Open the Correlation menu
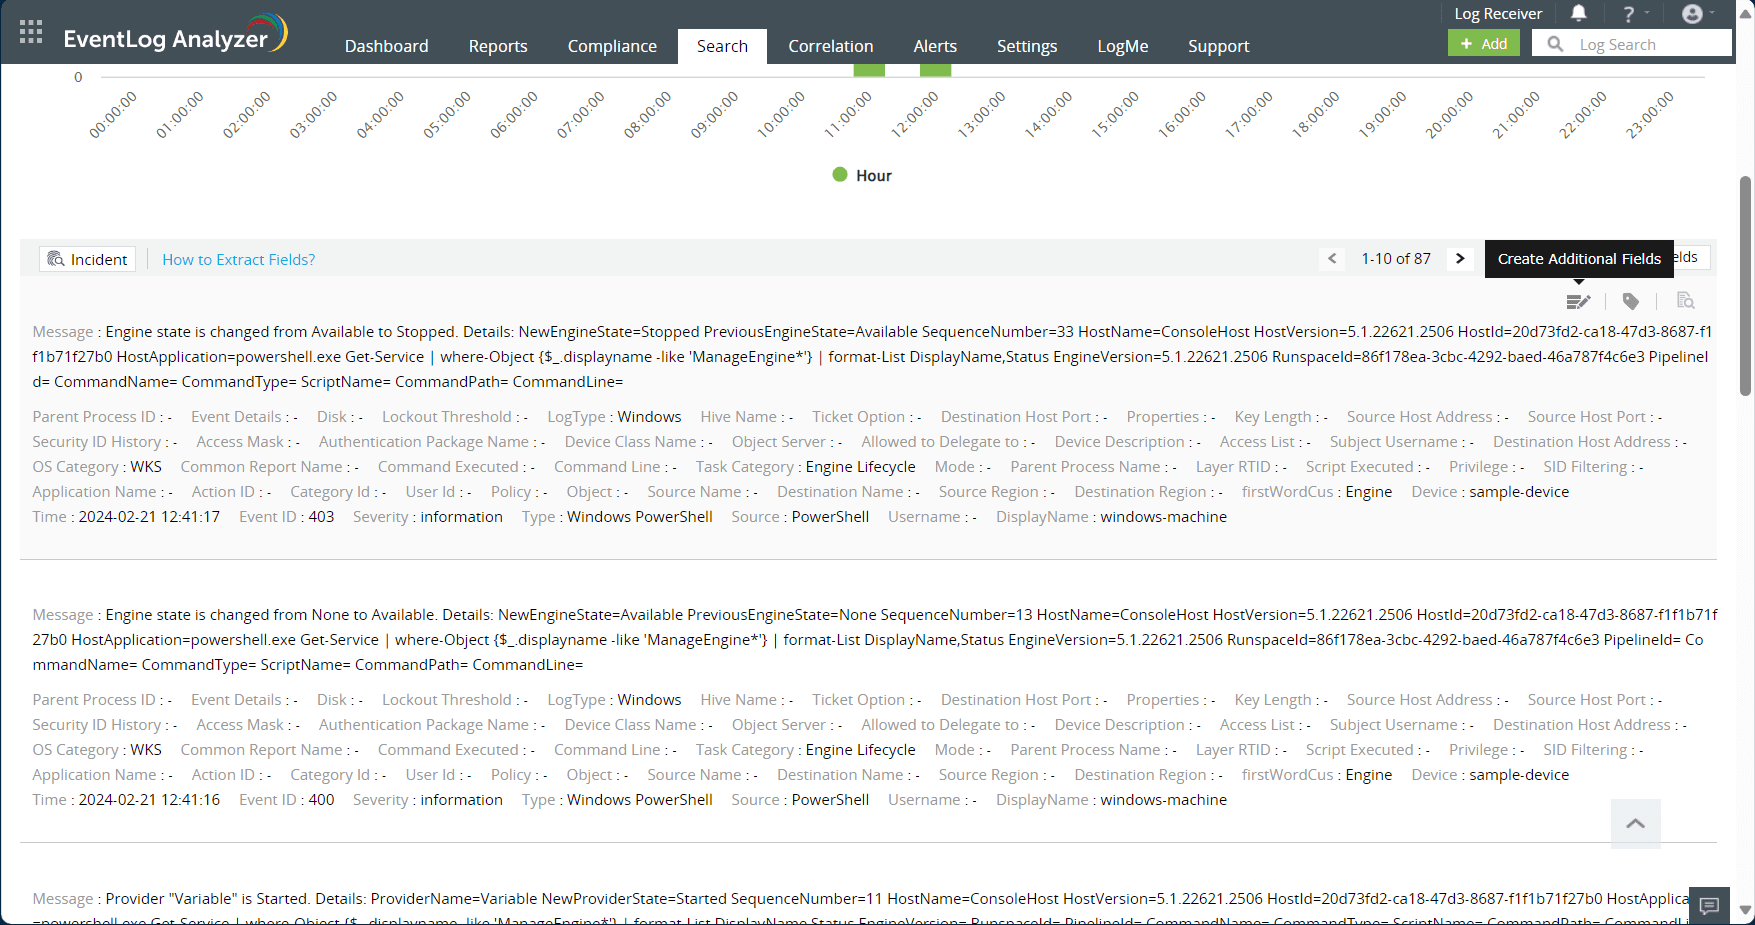 (x=830, y=46)
